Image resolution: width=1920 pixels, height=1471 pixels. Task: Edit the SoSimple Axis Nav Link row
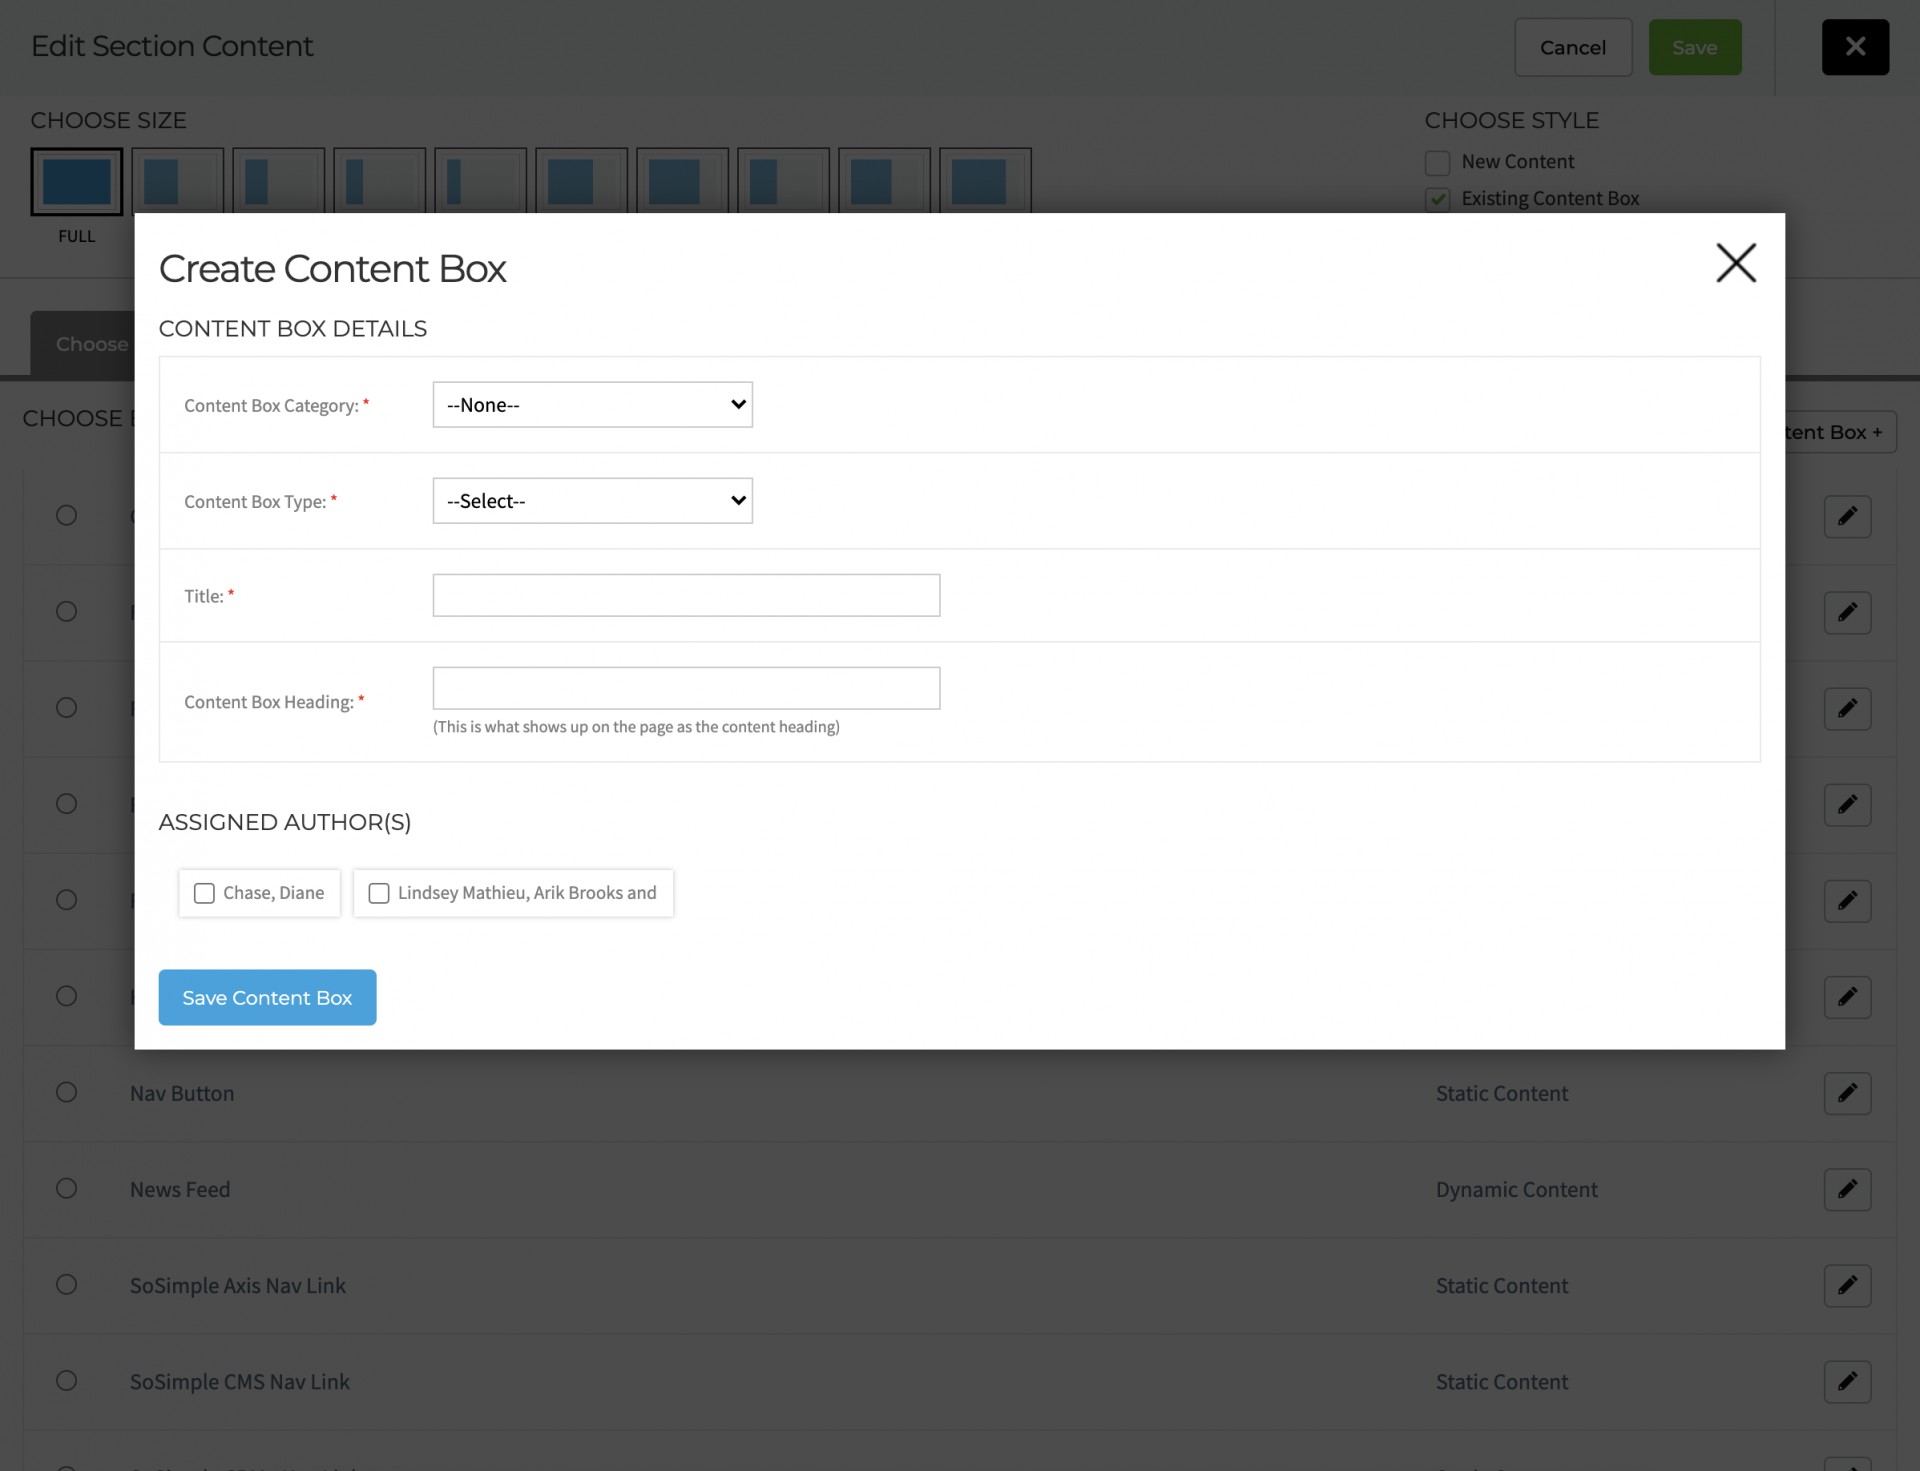(x=1846, y=1285)
